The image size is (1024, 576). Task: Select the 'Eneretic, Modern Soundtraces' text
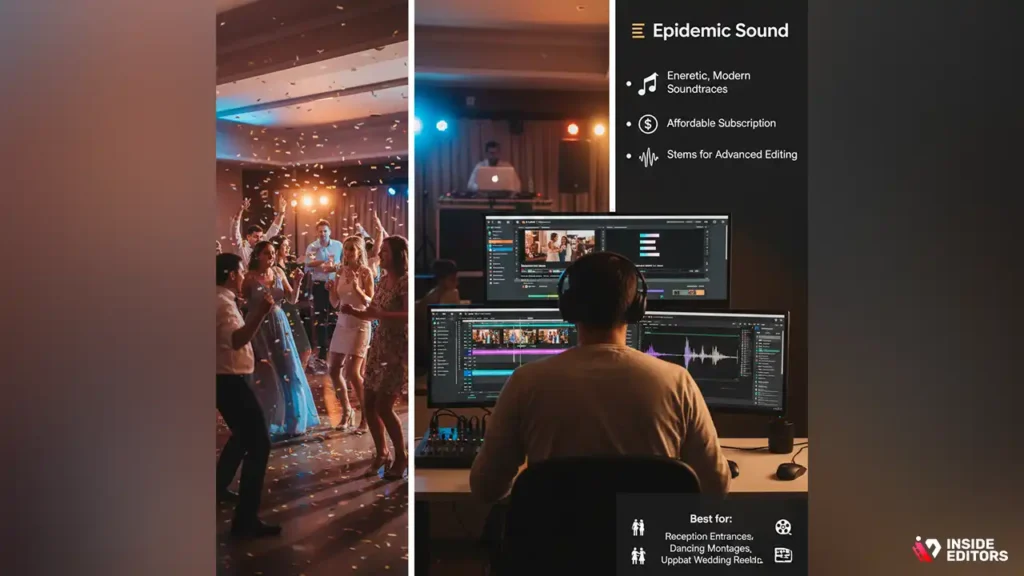coord(709,82)
